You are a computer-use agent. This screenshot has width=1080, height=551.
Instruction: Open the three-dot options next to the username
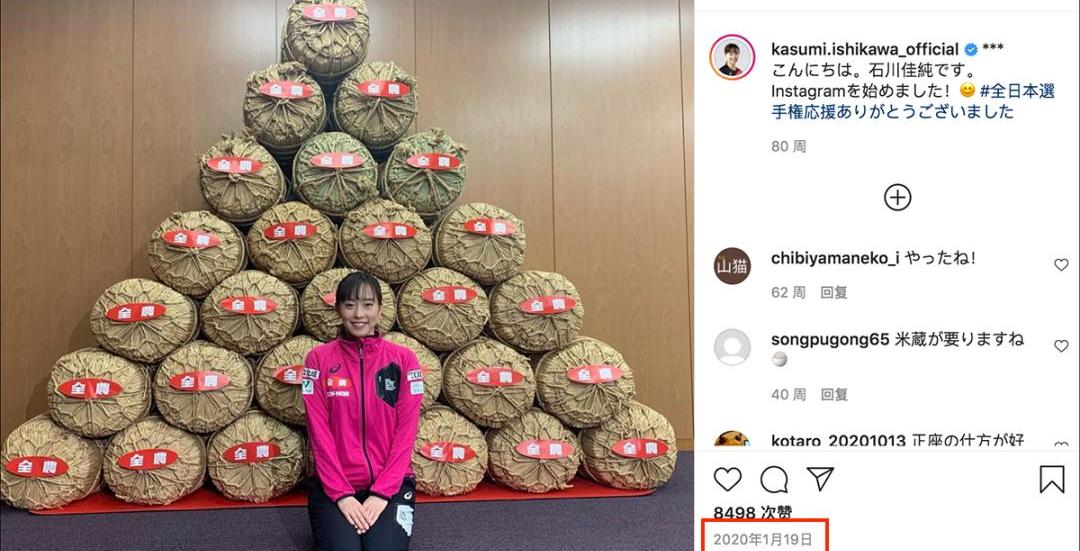click(x=993, y=48)
